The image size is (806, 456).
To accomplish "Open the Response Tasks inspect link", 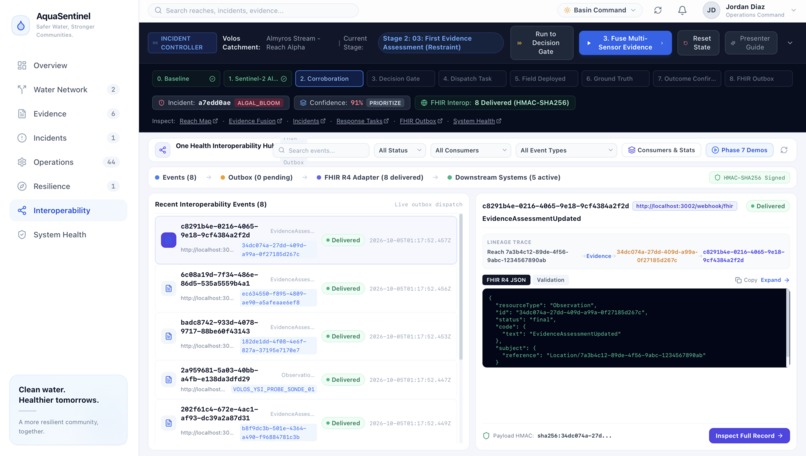I will point(362,121).
